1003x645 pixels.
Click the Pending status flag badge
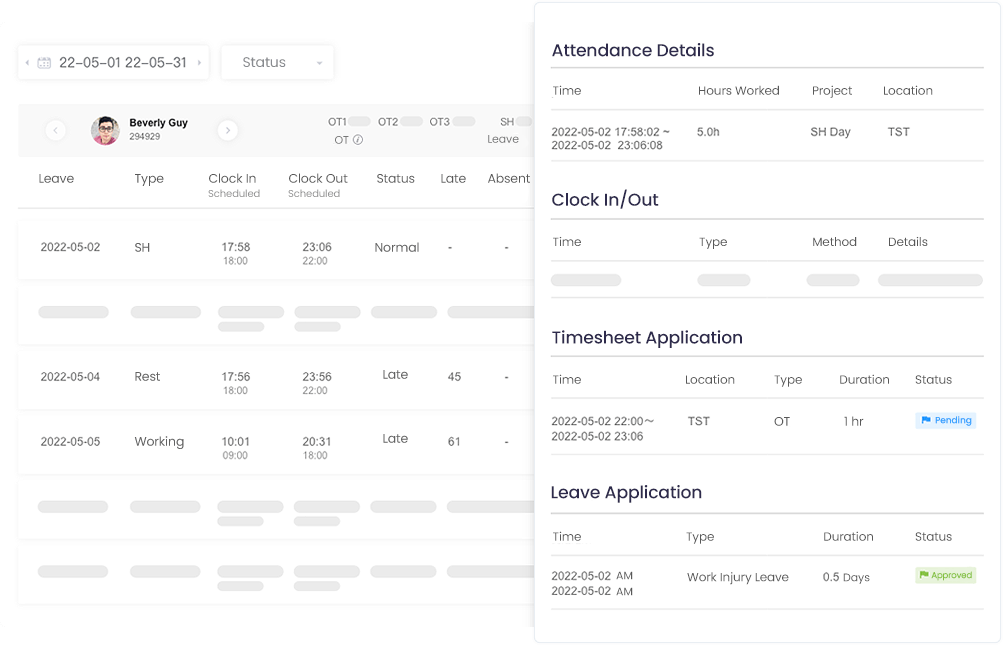[945, 420]
